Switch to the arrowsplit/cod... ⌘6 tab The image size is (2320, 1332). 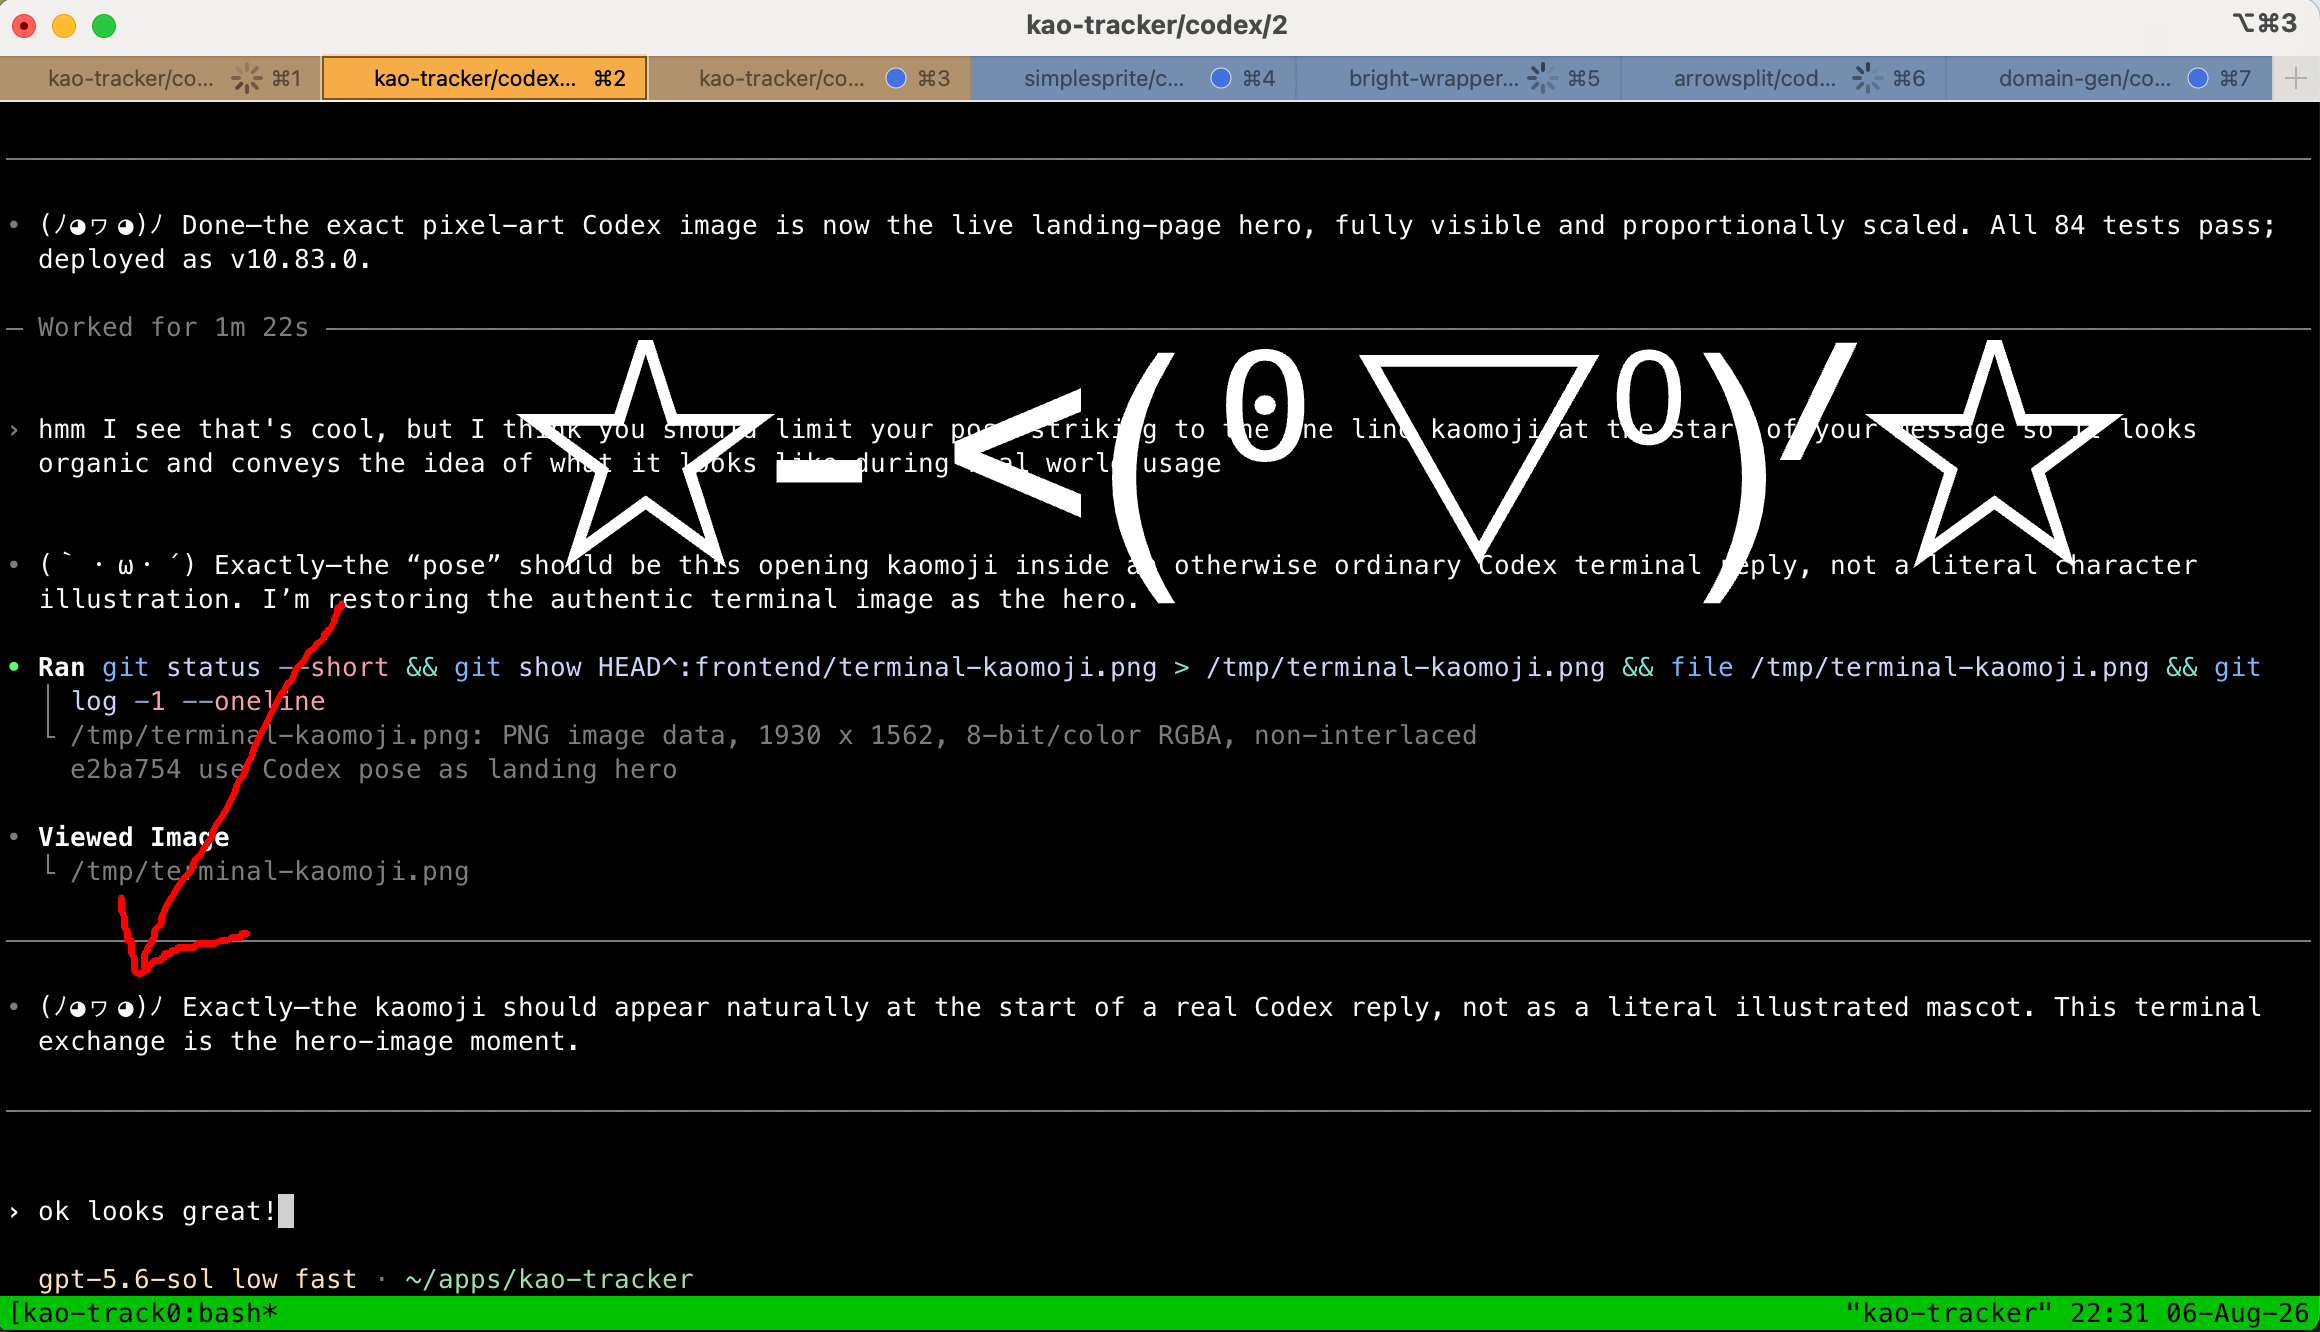pyautogui.click(x=1784, y=78)
